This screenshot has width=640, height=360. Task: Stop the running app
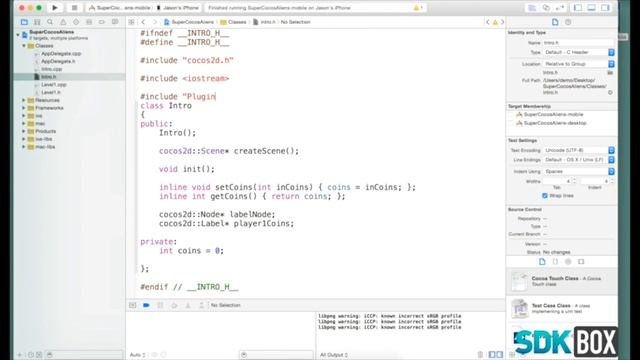(74, 8)
